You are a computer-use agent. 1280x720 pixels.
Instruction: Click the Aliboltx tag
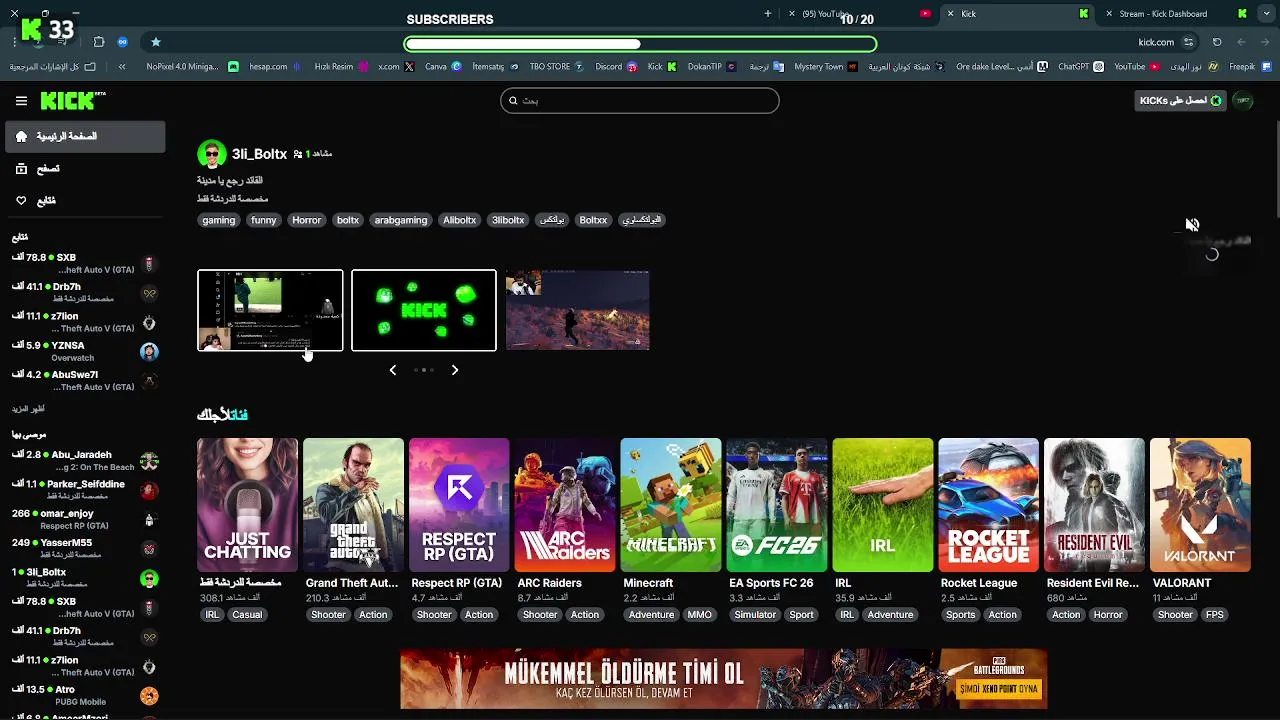460,220
